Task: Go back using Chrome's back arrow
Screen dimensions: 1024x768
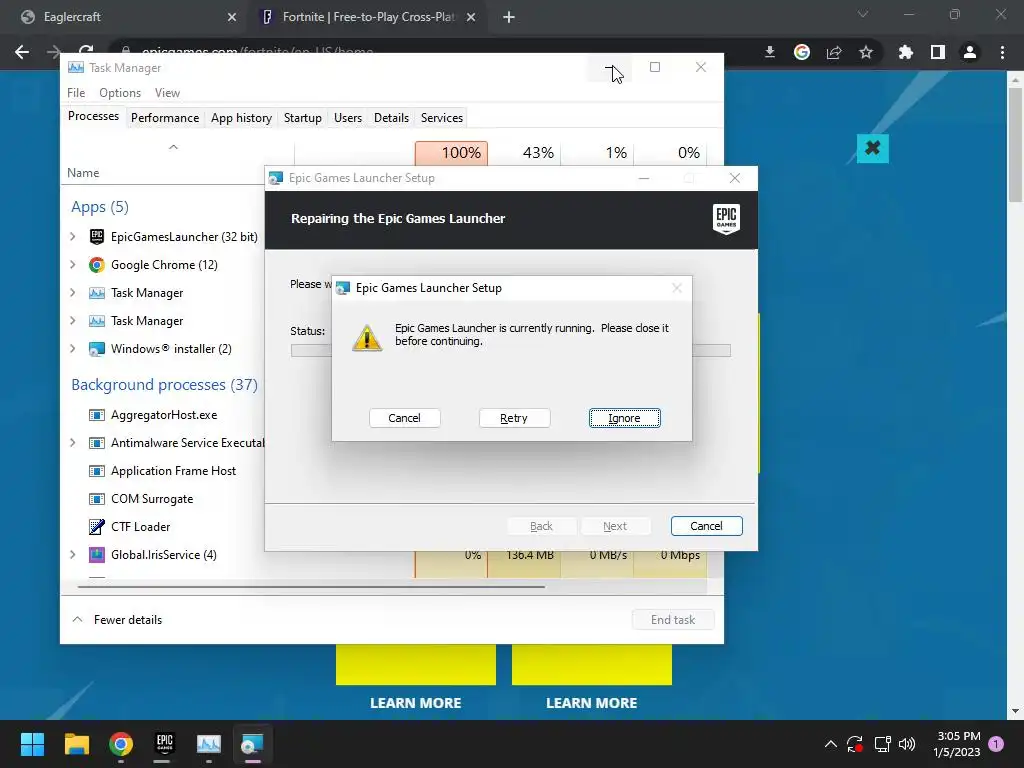Action: (x=22, y=52)
